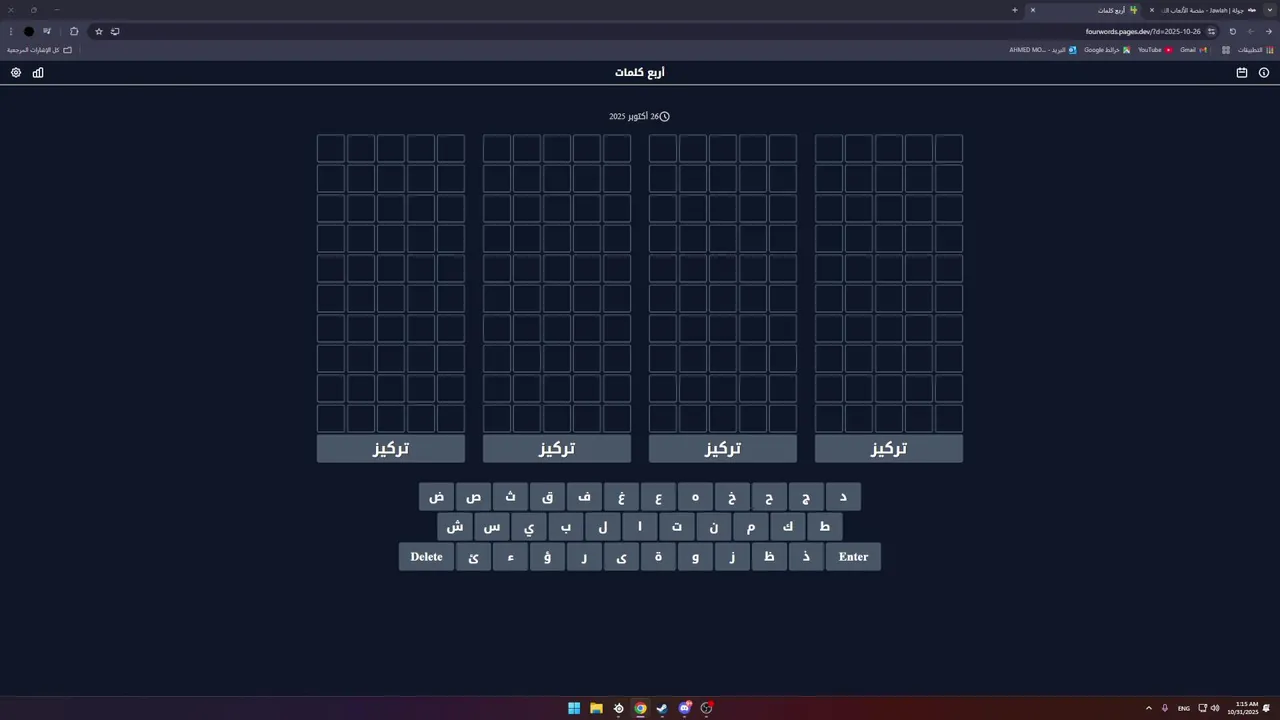1280x720 pixels.
Task: Open the كل الإشارات المرجعية bookmarks folder
Action: (x=40, y=50)
